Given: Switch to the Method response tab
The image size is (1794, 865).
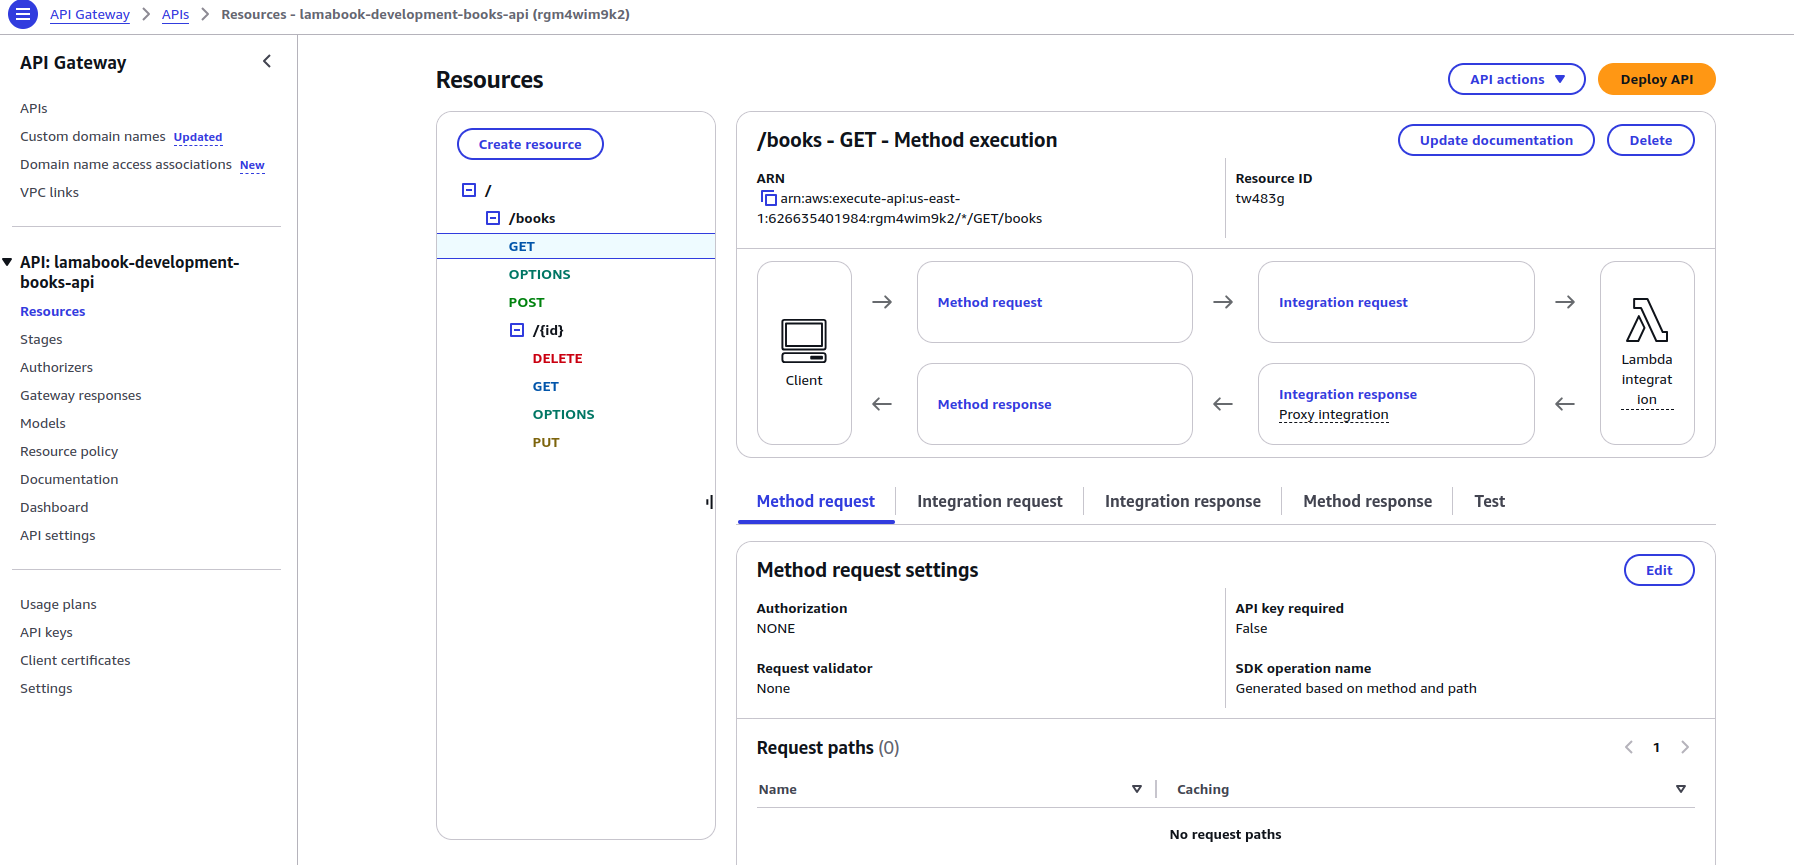Looking at the screenshot, I should pyautogui.click(x=1367, y=501).
